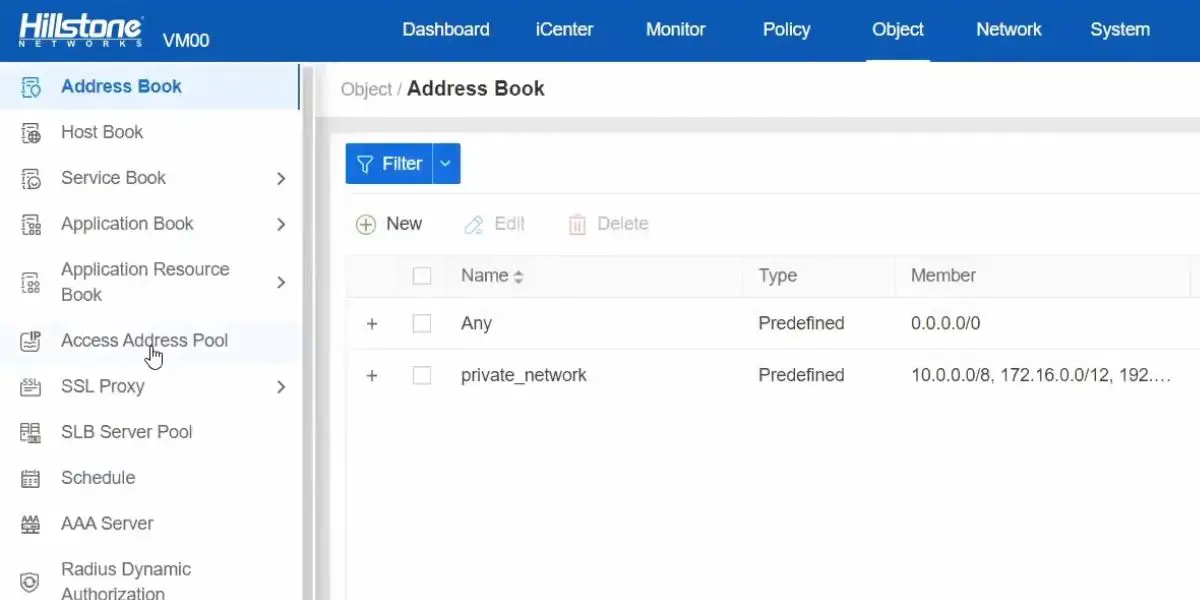The width and height of the screenshot is (1200, 600).
Task: Go to the Monitor tab
Action: (675, 30)
